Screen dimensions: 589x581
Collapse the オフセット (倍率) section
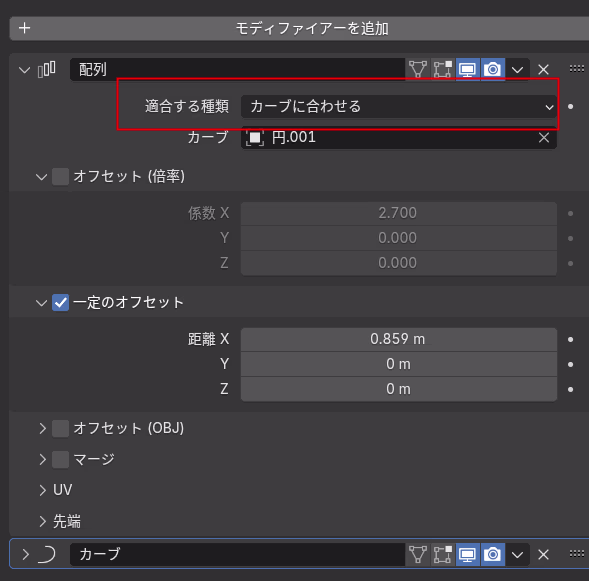click(41, 177)
